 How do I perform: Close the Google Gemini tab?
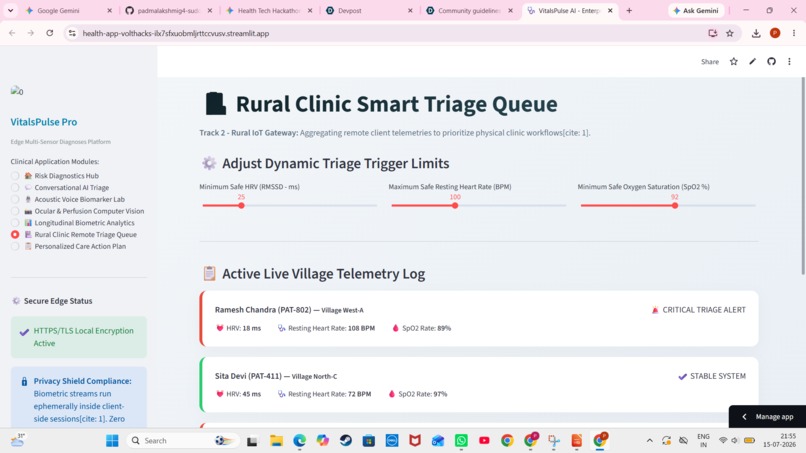(x=109, y=10)
